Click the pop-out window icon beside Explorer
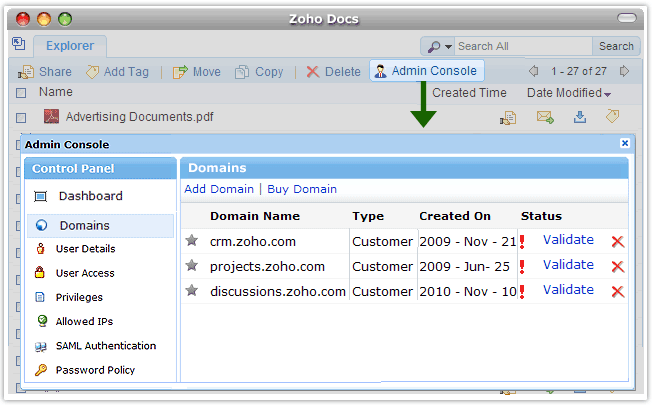The image size is (652, 406). coord(19,44)
